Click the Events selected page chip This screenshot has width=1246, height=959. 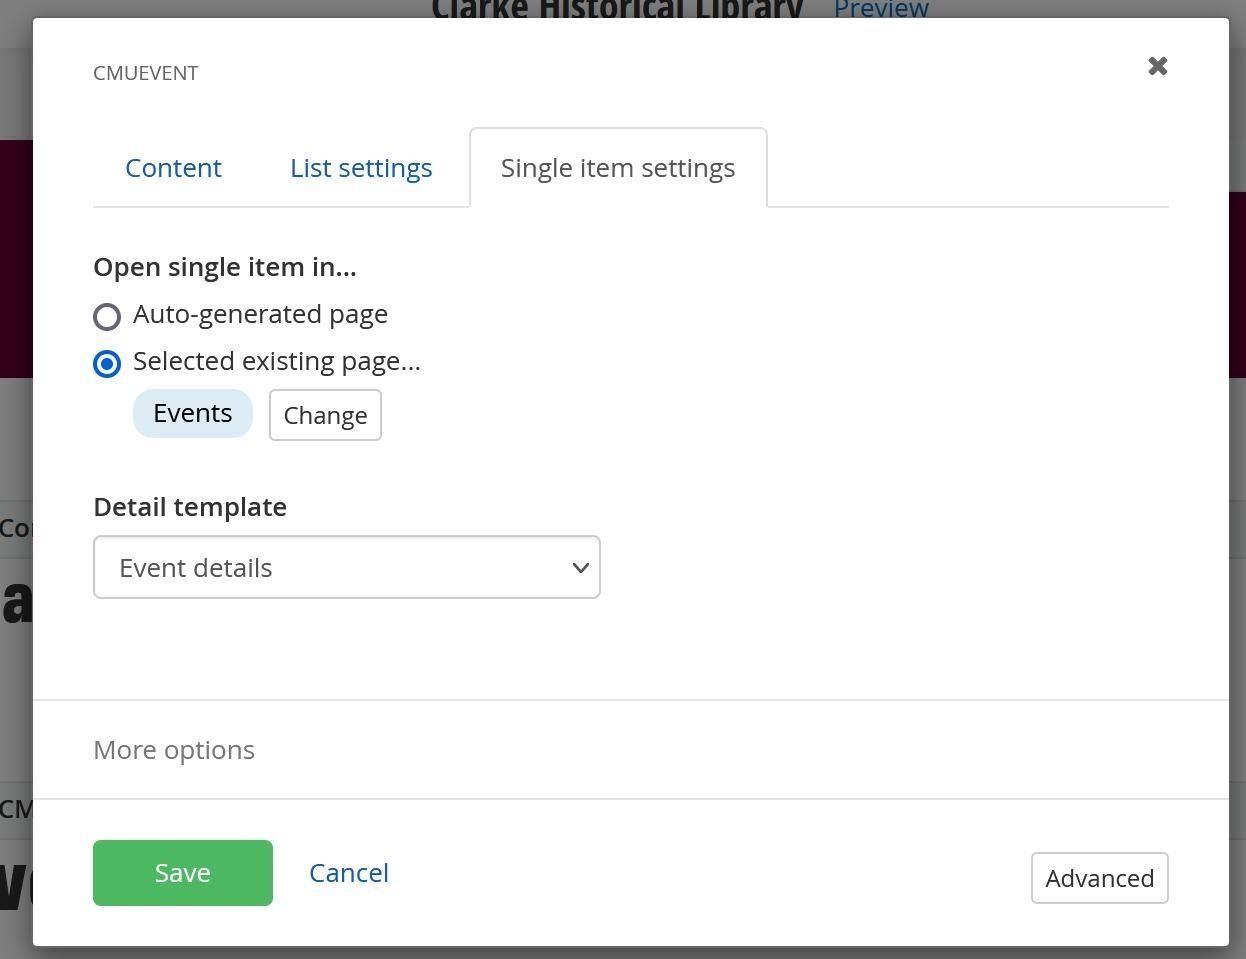tap(193, 413)
